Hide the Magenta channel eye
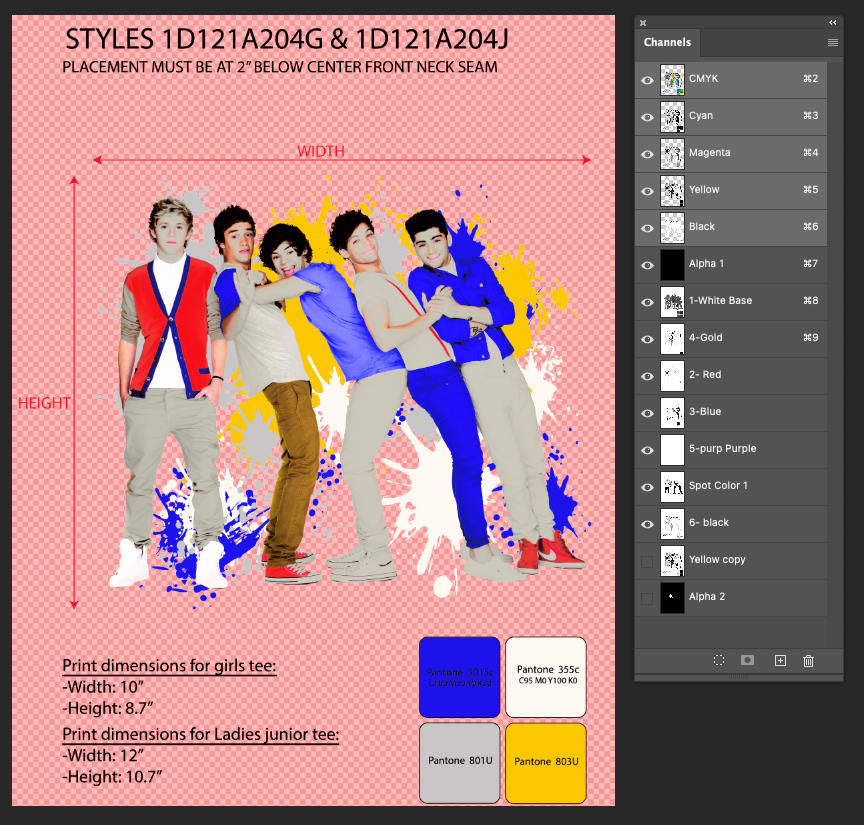This screenshot has height=825, width=864. point(647,154)
